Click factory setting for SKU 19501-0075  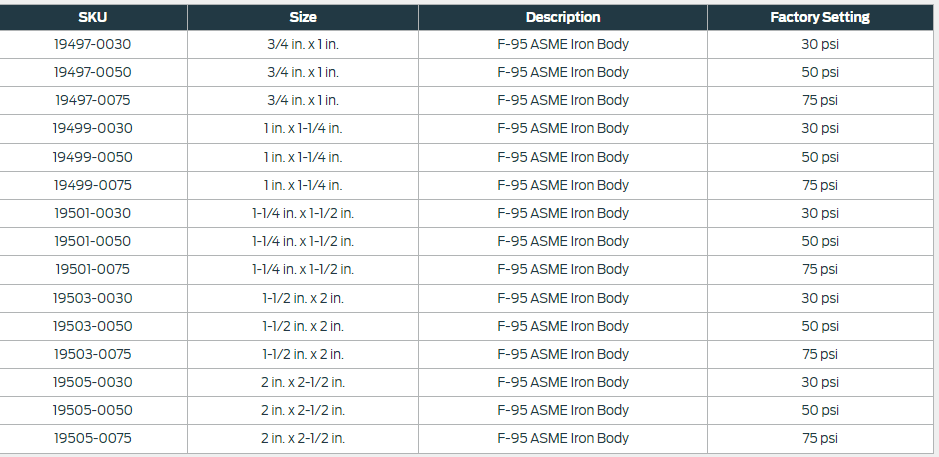tap(820, 270)
